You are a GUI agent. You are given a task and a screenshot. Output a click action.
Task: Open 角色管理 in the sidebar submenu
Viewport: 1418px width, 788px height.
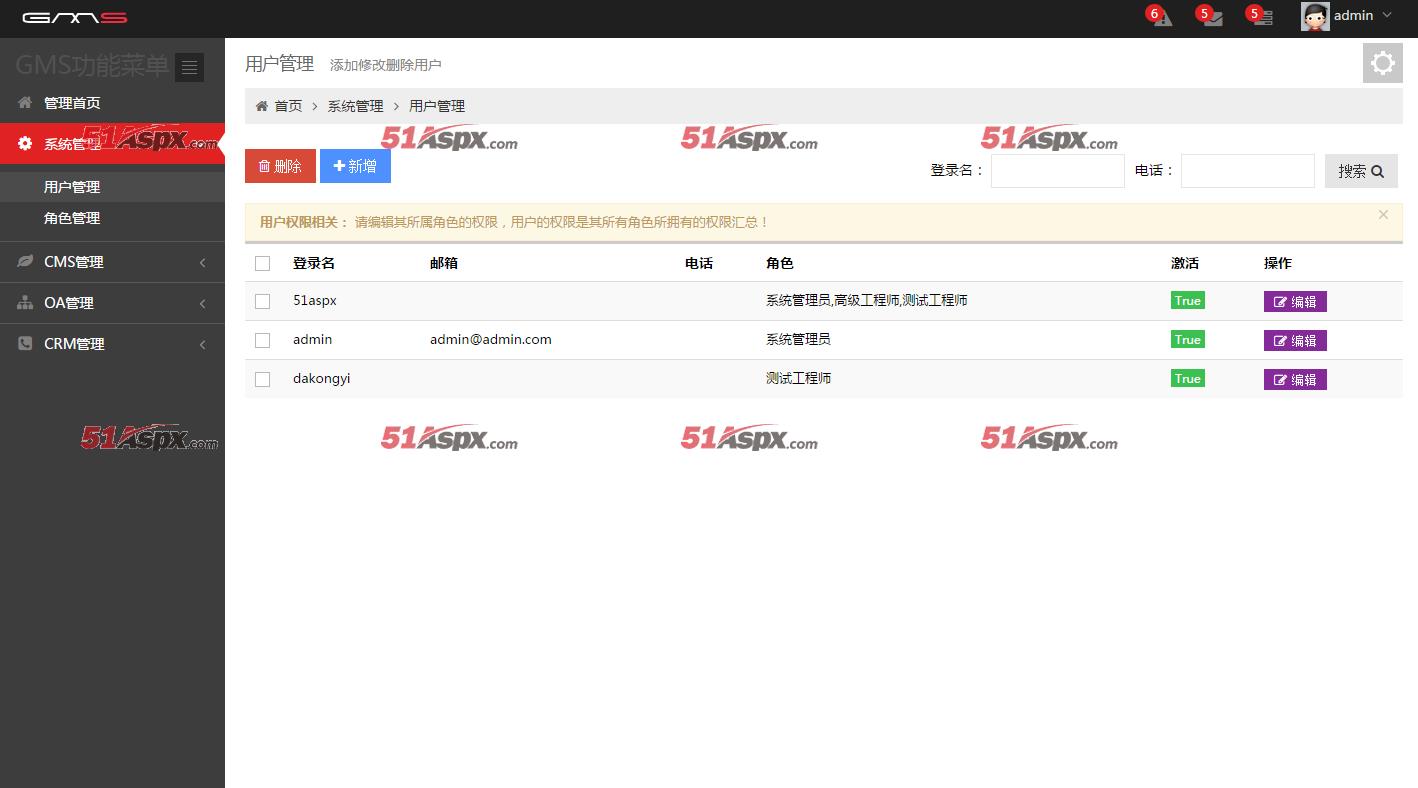(72, 218)
